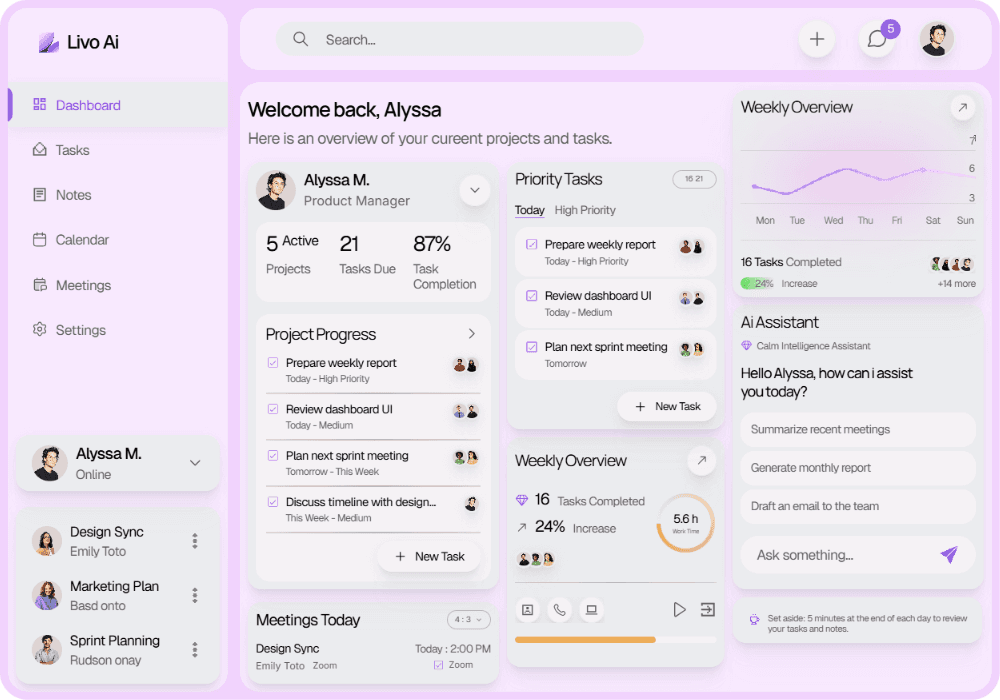
Task: Click the search magnifier icon
Action: tap(300, 40)
